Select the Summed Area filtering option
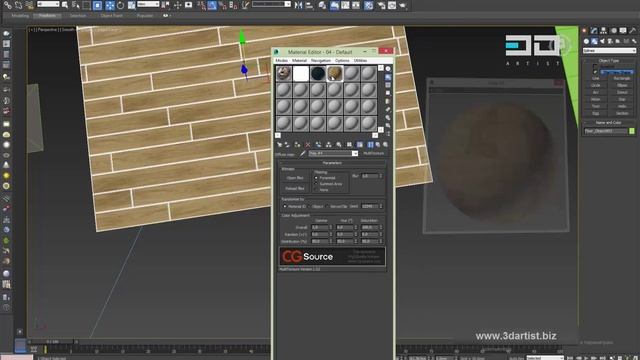The width and height of the screenshot is (640, 360). 316,184
